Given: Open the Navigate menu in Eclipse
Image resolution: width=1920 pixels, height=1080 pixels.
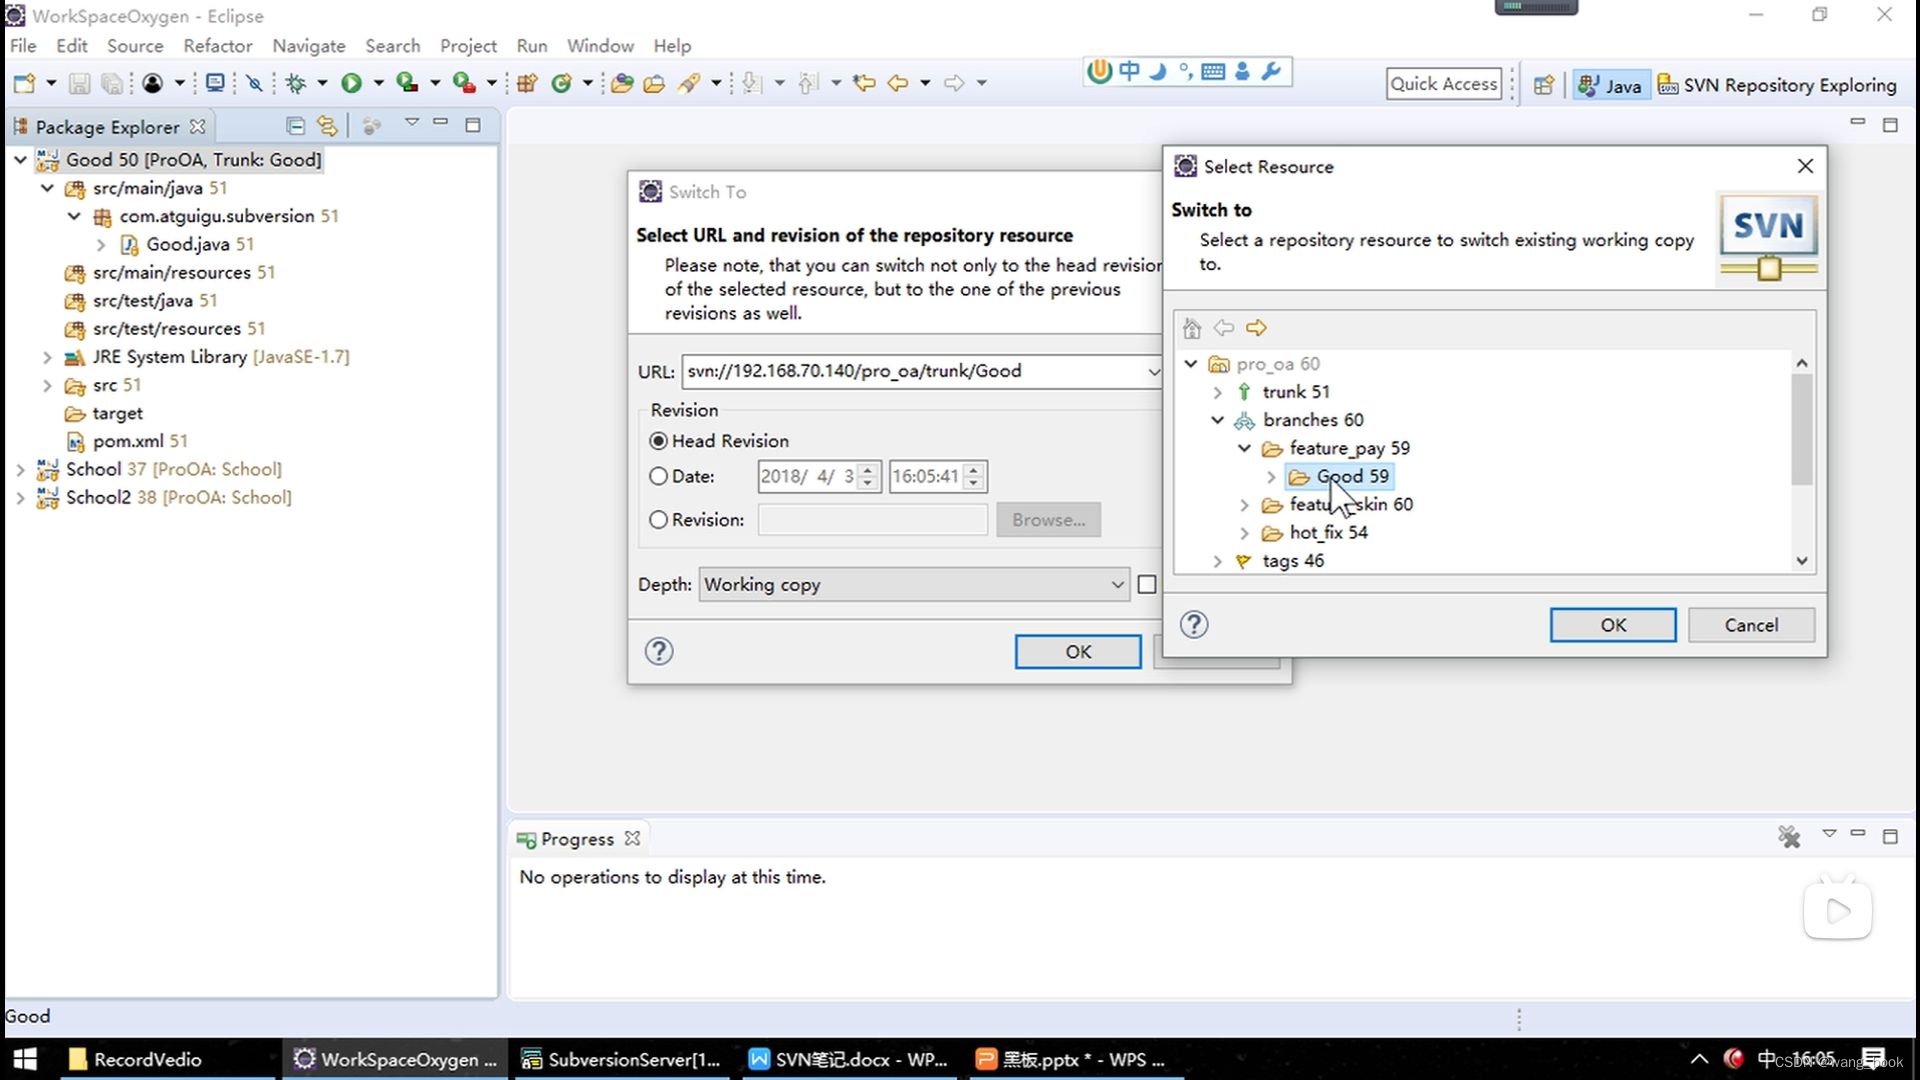Looking at the screenshot, I should click(309, 46).
